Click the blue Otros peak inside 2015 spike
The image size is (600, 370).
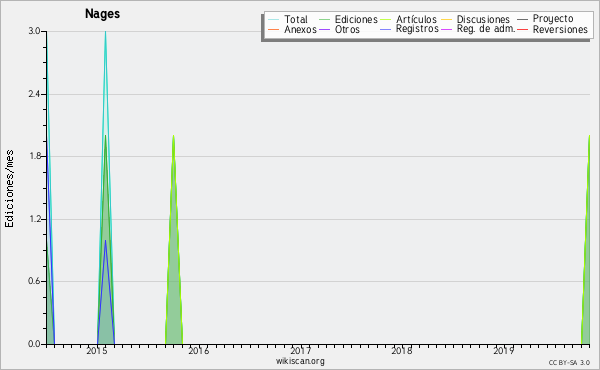(106, 245)
